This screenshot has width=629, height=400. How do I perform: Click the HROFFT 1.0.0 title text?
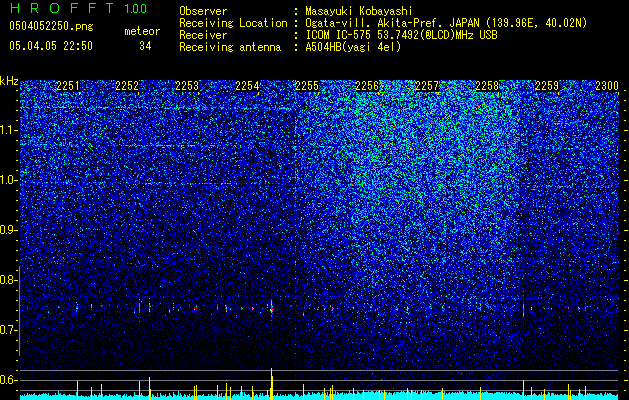coord(78,8)
